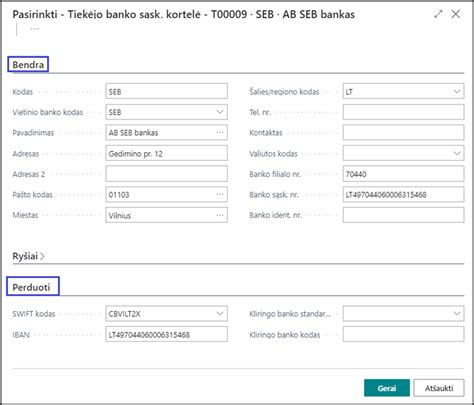Click the SWIFT kodas label

[34, 314]
